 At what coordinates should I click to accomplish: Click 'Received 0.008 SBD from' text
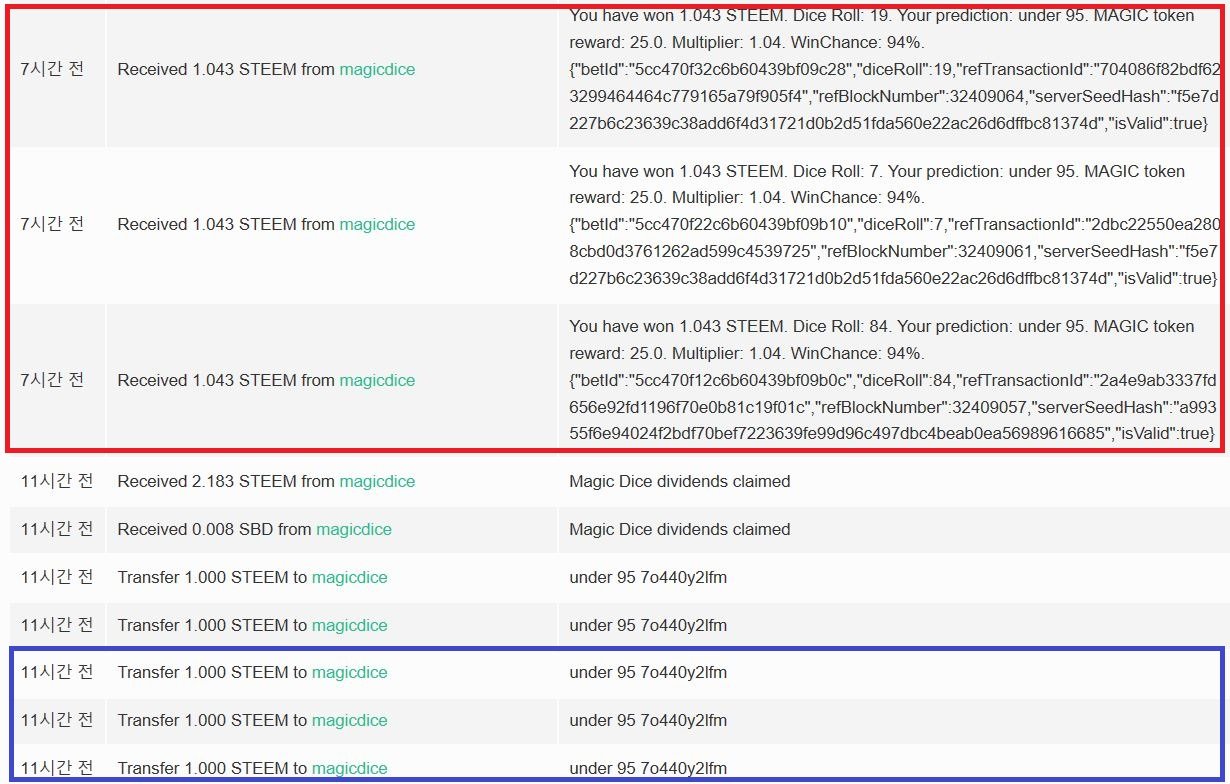[x=214, y=529]
